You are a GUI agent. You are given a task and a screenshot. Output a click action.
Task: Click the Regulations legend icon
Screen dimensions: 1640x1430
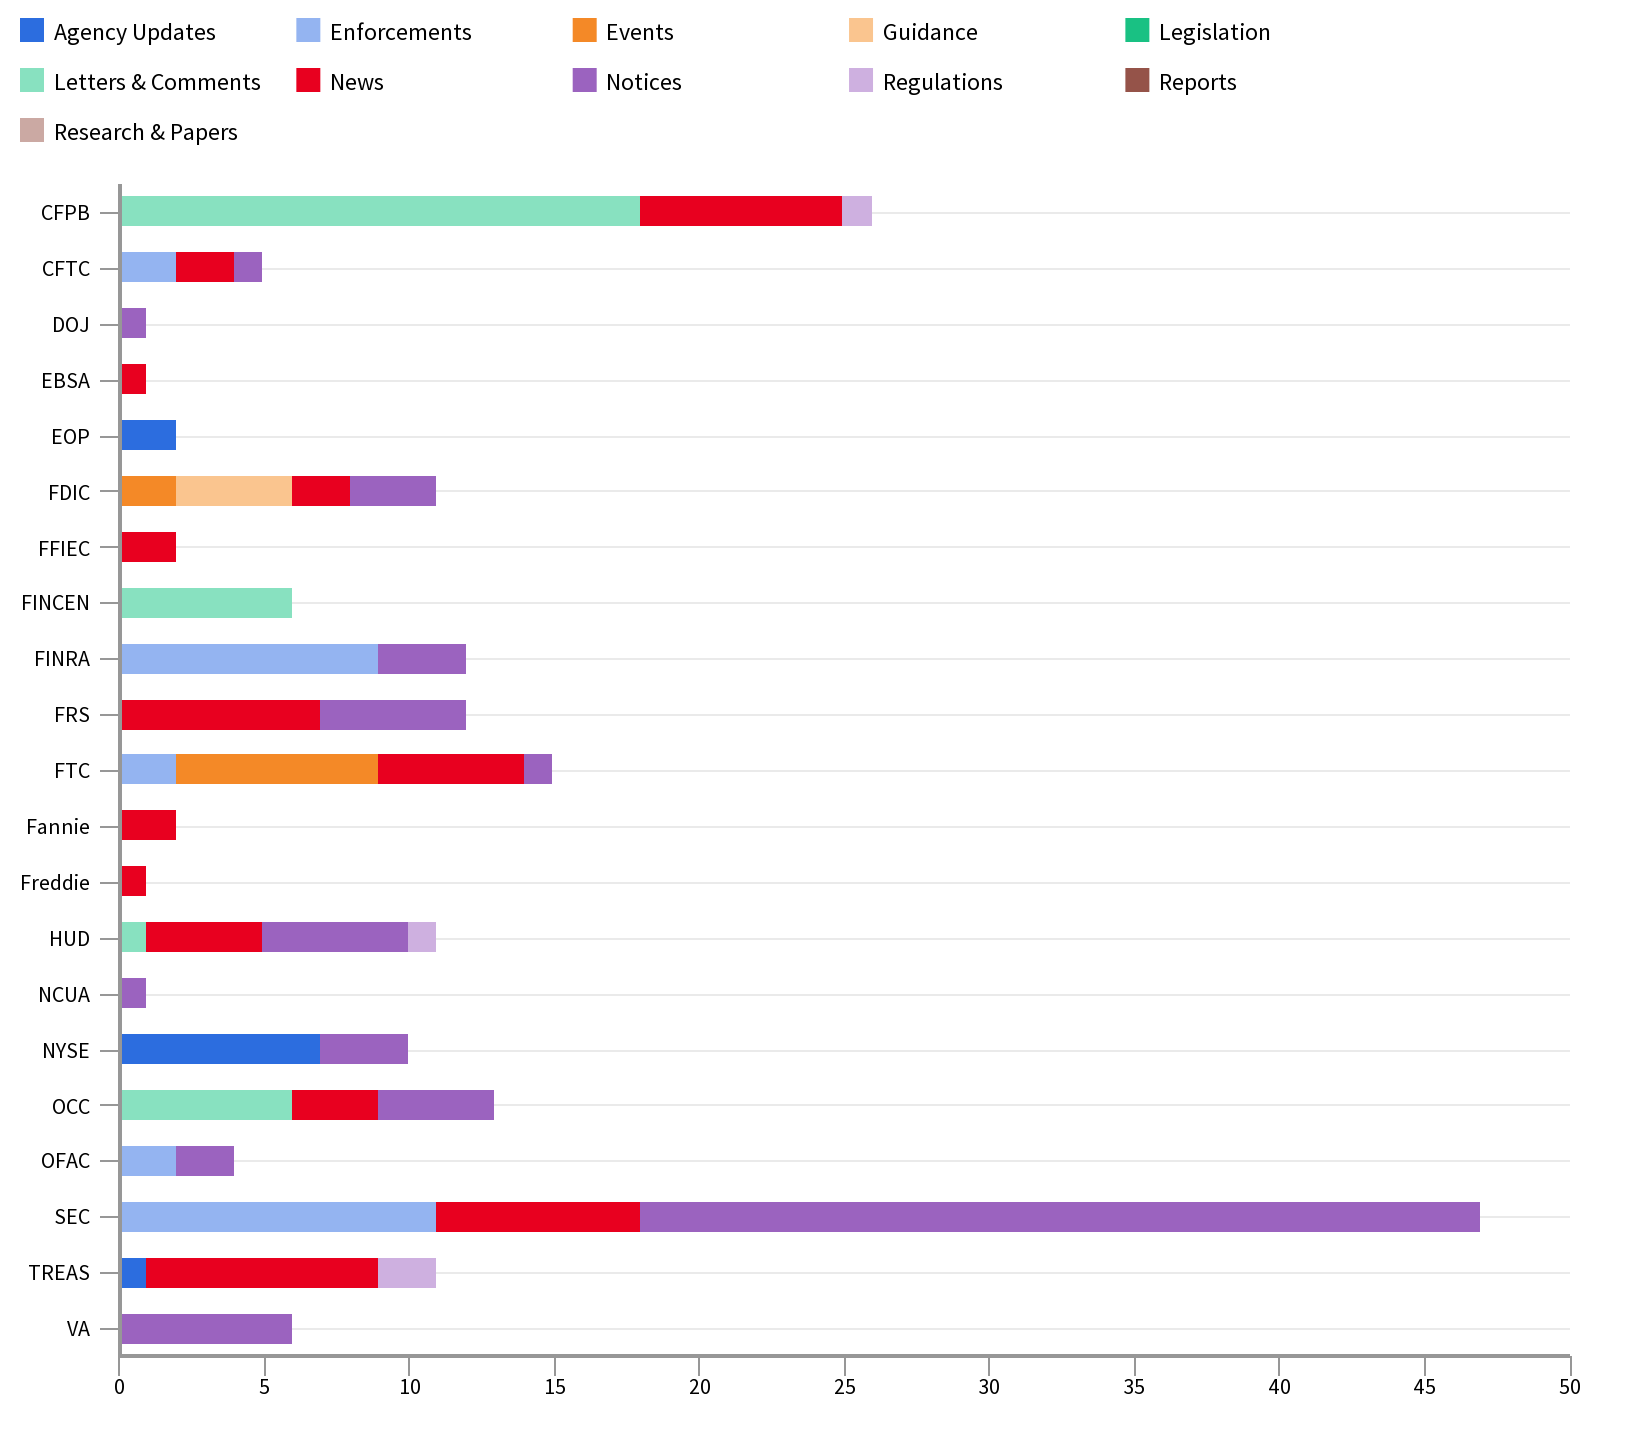tap(861, 81)
